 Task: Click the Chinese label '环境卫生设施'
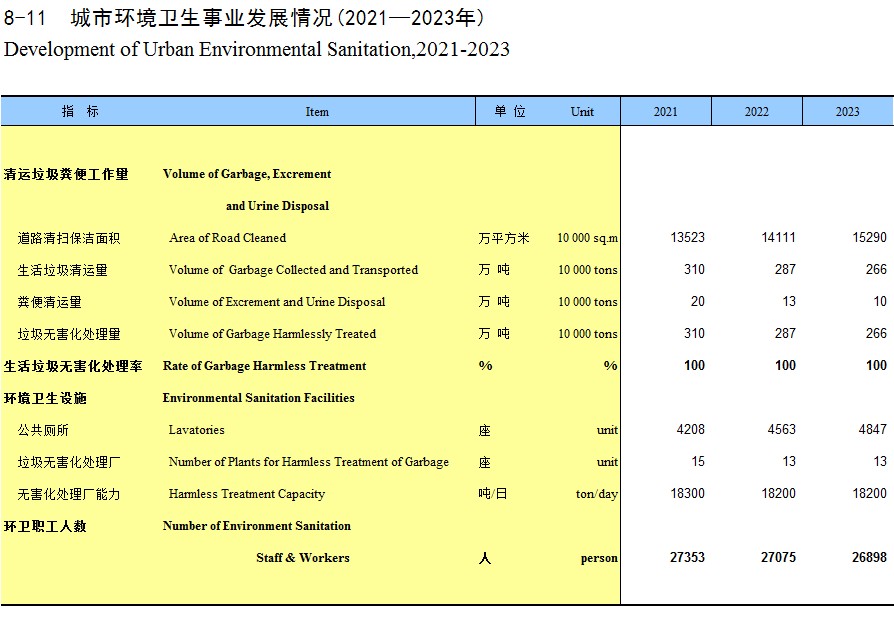click(45, 397)
